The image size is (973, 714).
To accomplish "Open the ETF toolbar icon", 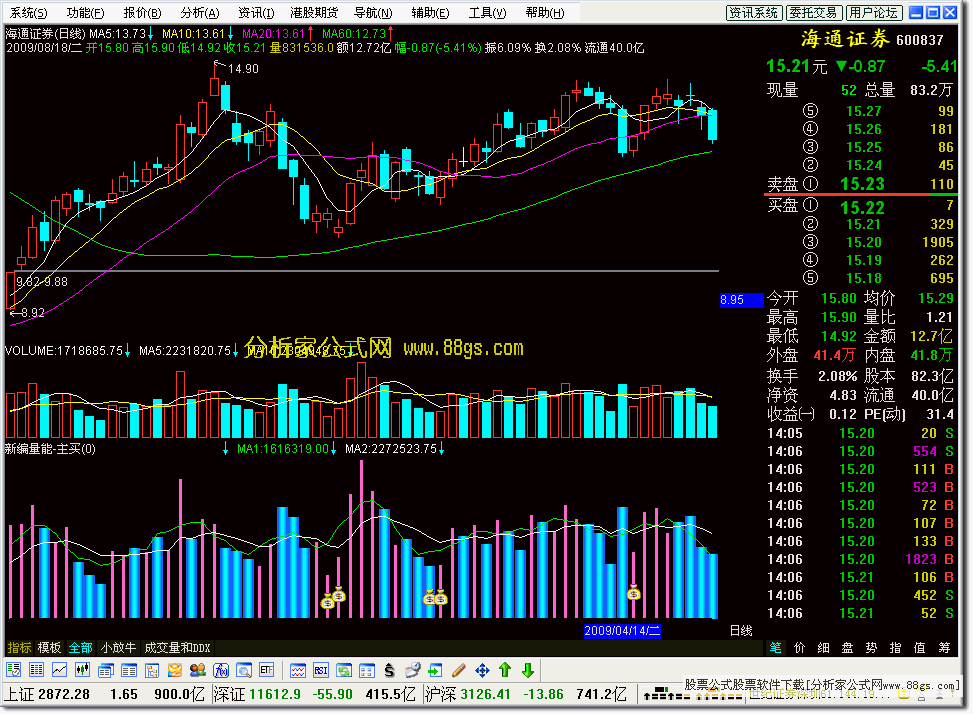I will coord(267,671).
